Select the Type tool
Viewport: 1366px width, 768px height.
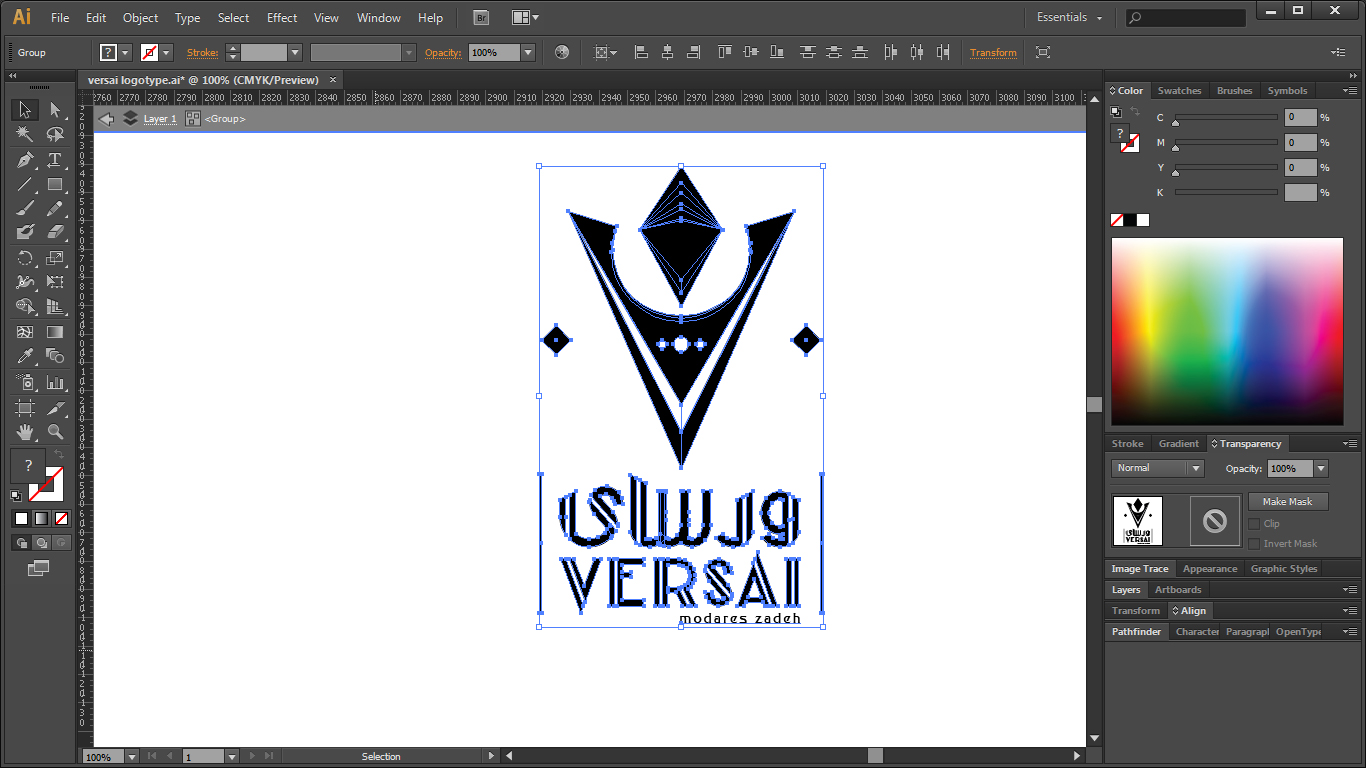[55, 160]
